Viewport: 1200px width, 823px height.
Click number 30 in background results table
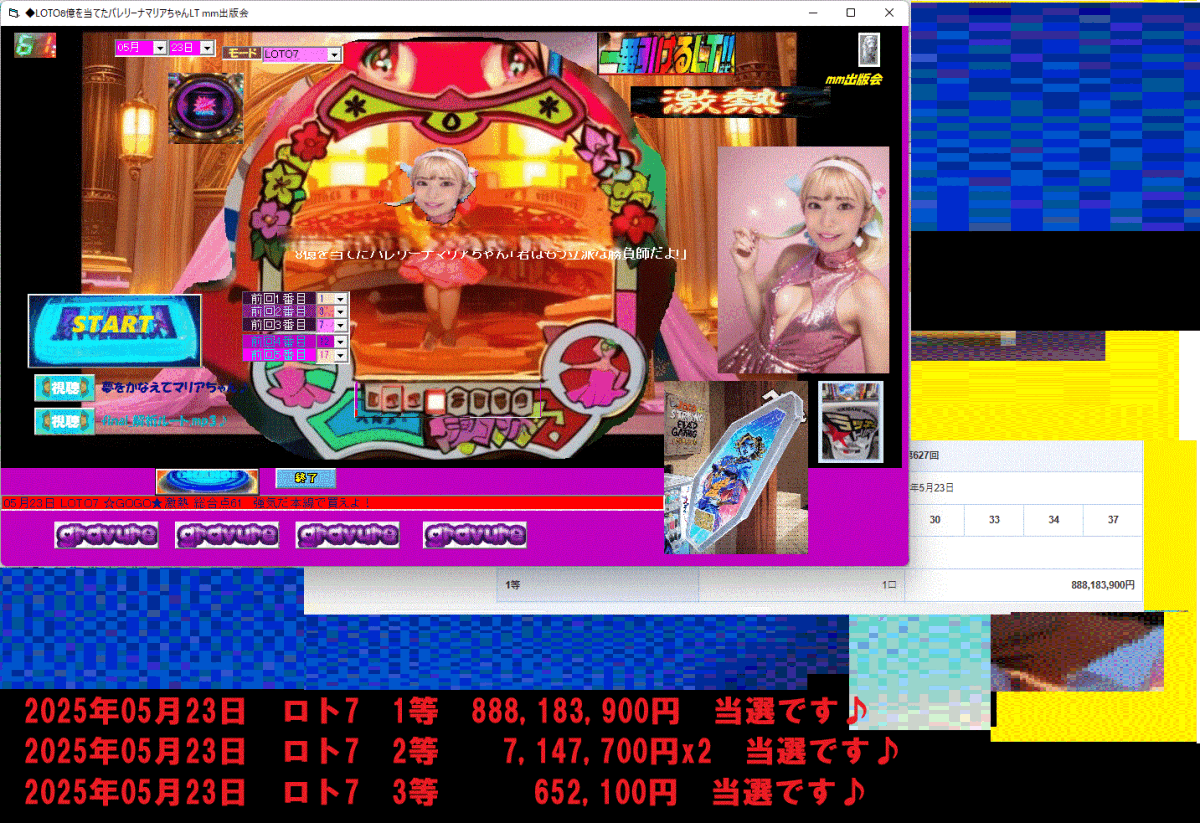tap(935, 520)
